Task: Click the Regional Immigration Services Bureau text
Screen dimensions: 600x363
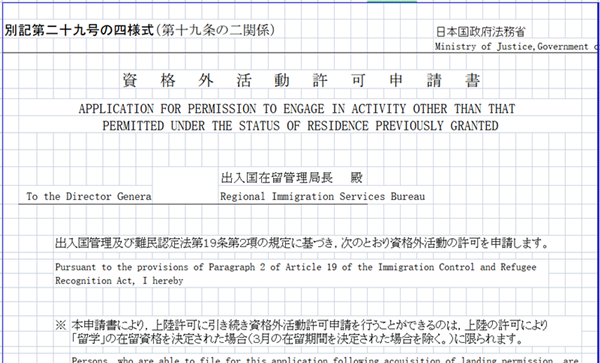Action: click(x=322, y=197)
